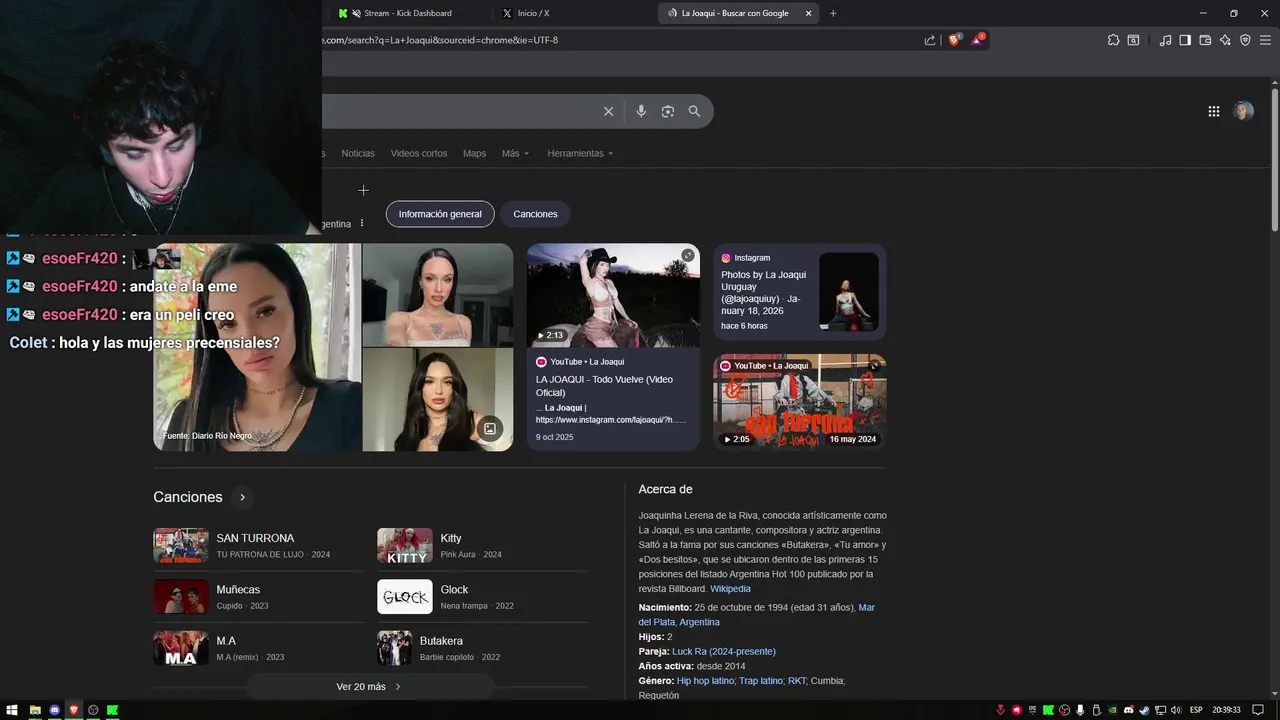Select the Canciones chip
The height and width of the screenshot is (720, 1280).
[x=535, y=214]
